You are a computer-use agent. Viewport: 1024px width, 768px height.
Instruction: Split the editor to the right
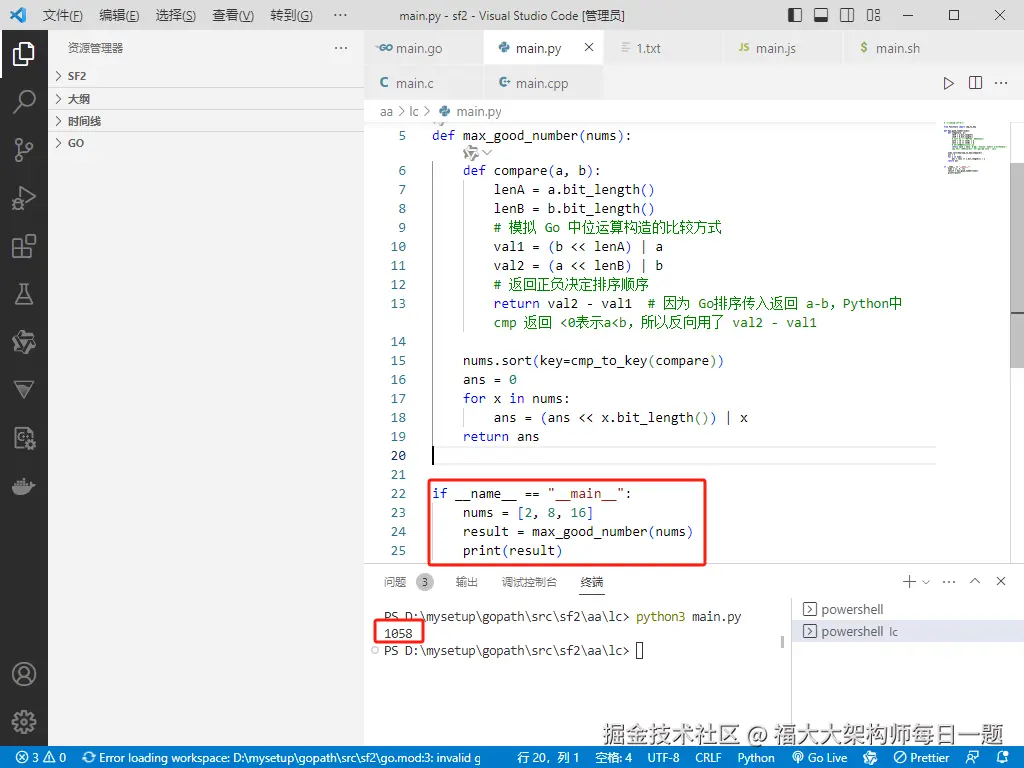975,83
